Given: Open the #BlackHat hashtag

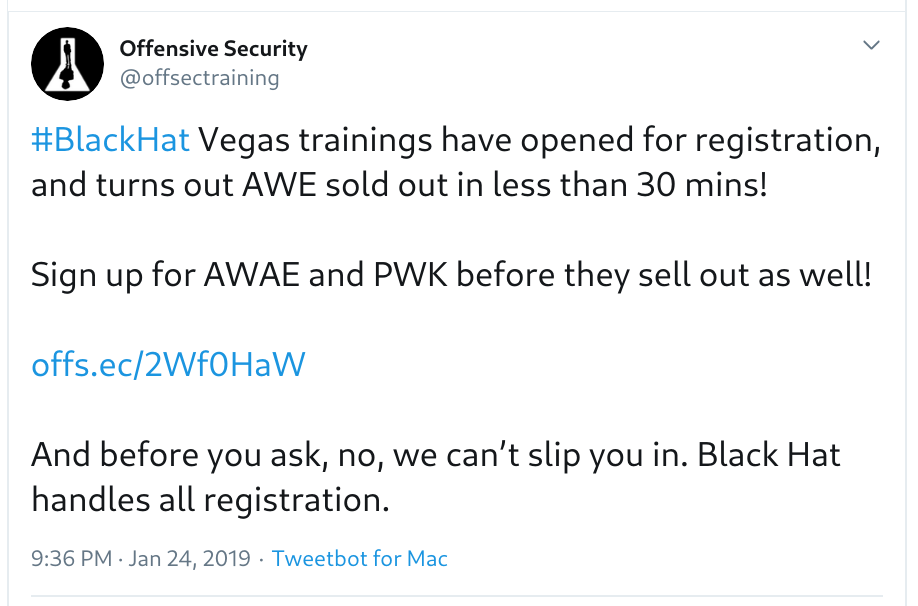Looking at the screenshot, I should point(110,140).
